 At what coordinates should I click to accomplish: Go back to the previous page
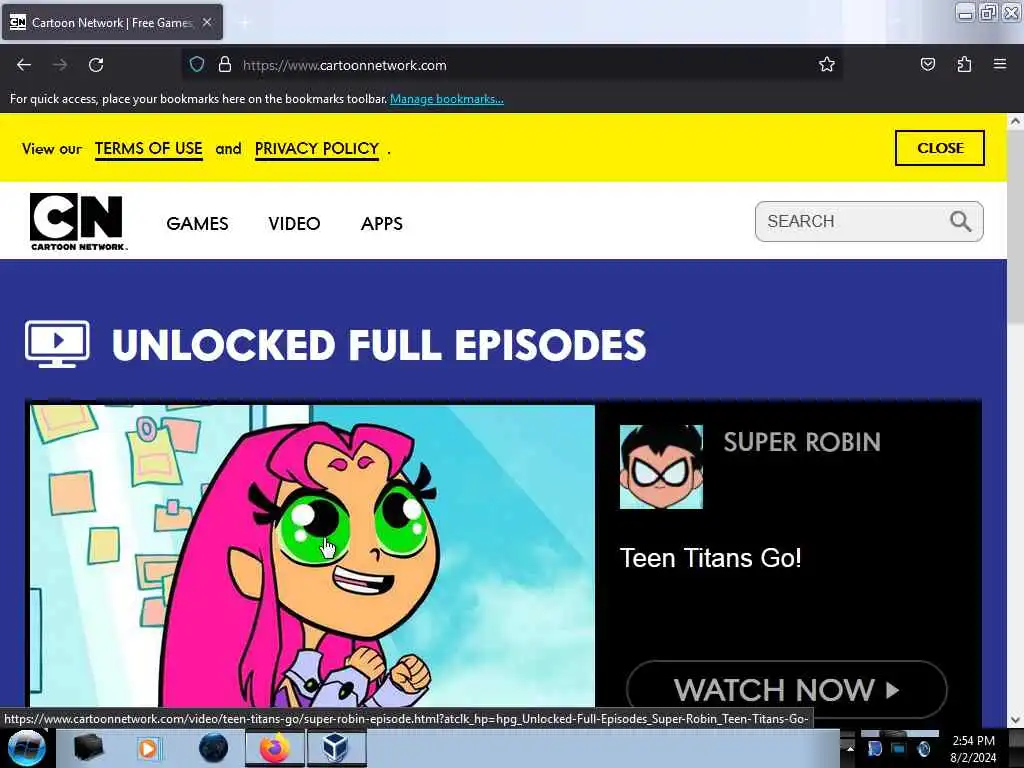click(24, 65)
